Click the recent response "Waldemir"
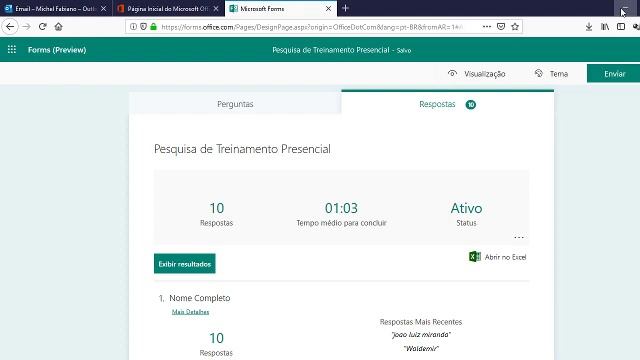Image resolution: width=640 pixels, height=360 pixels. tap(421, 348)
